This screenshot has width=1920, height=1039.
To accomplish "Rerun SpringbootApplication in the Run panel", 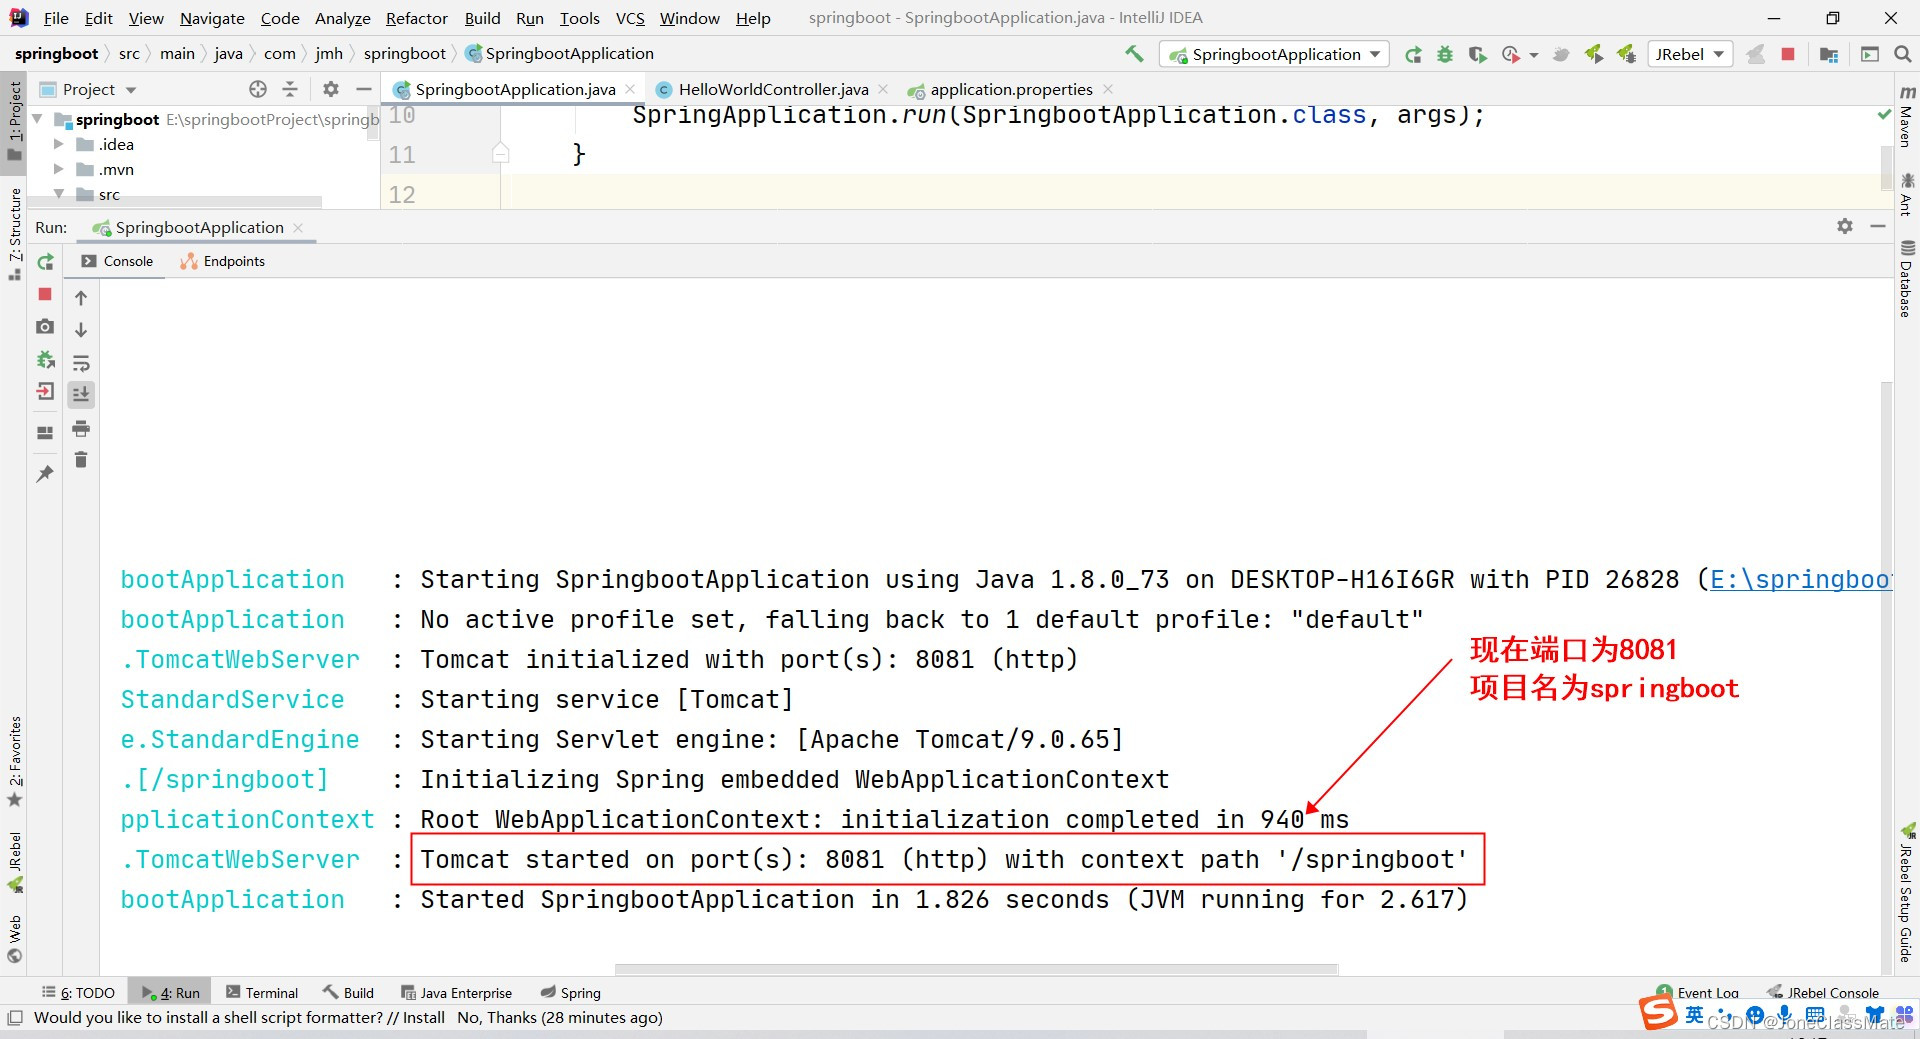I will point(45,262).
